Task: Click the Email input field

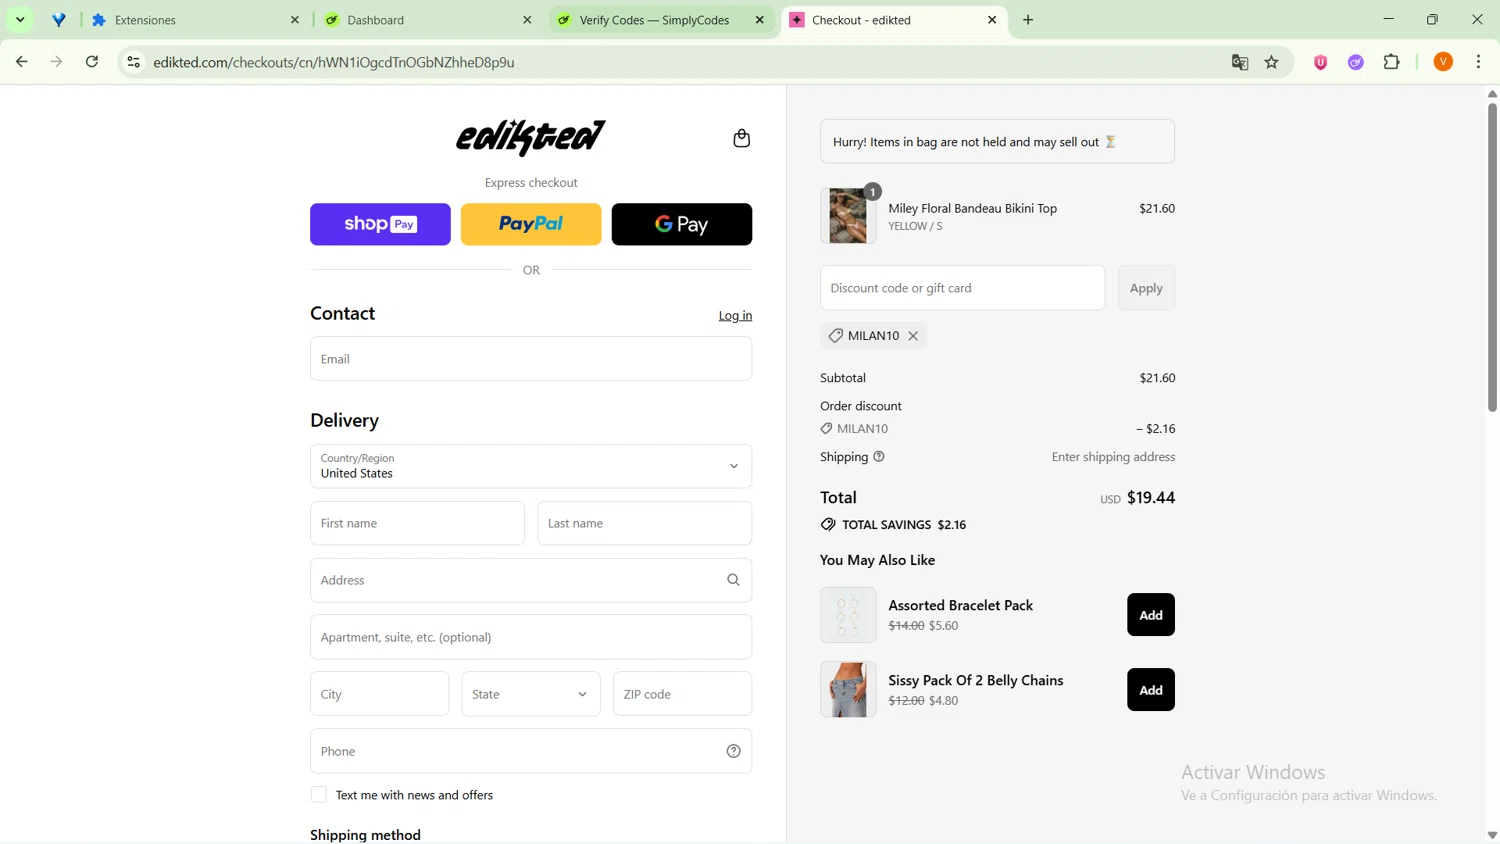Action: point(531,359)
